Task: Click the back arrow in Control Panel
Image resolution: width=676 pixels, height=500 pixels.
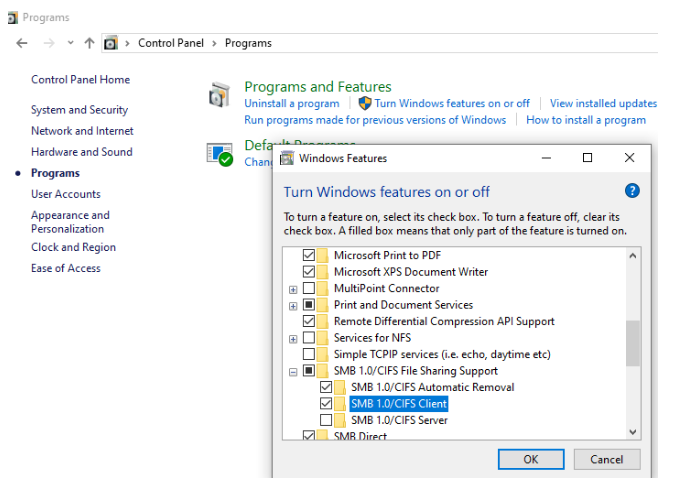Action: pyautogui.click(x=22, y=43)
